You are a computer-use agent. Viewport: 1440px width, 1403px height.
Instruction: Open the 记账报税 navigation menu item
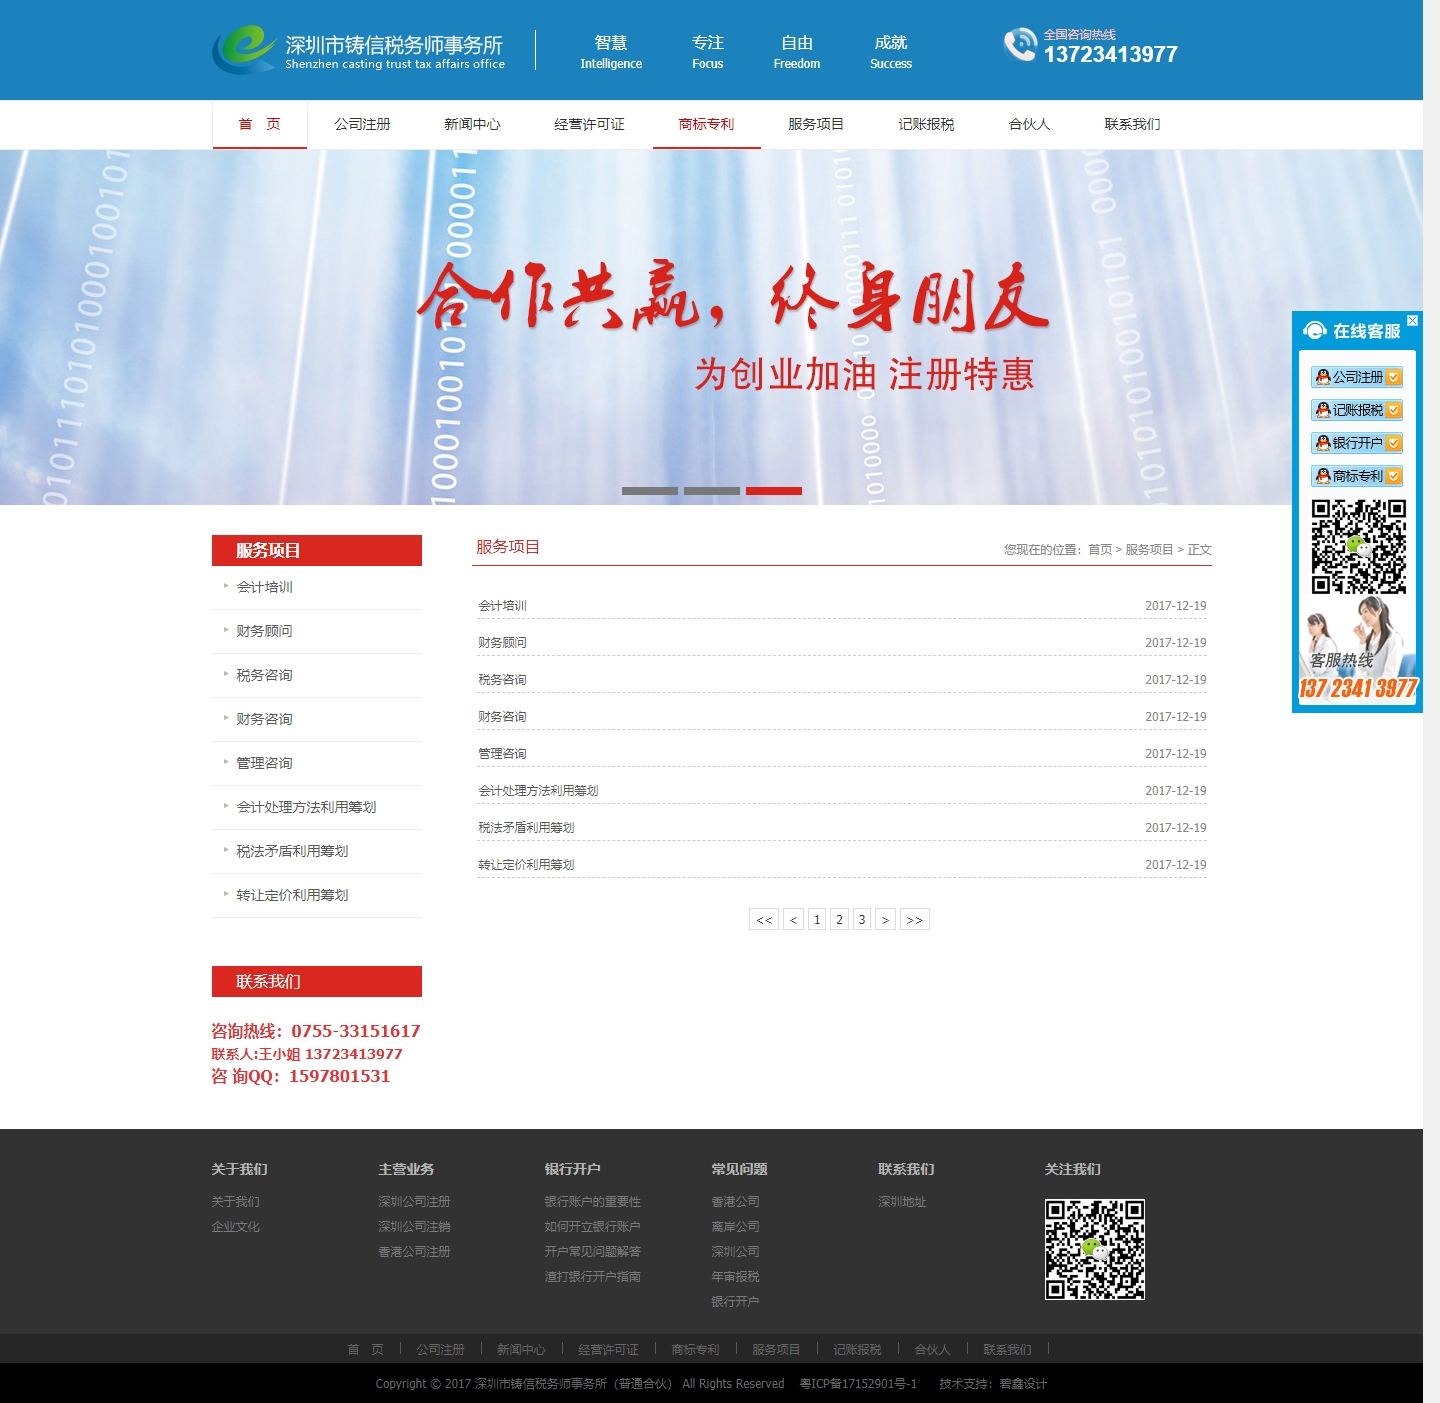pos(926,124)
